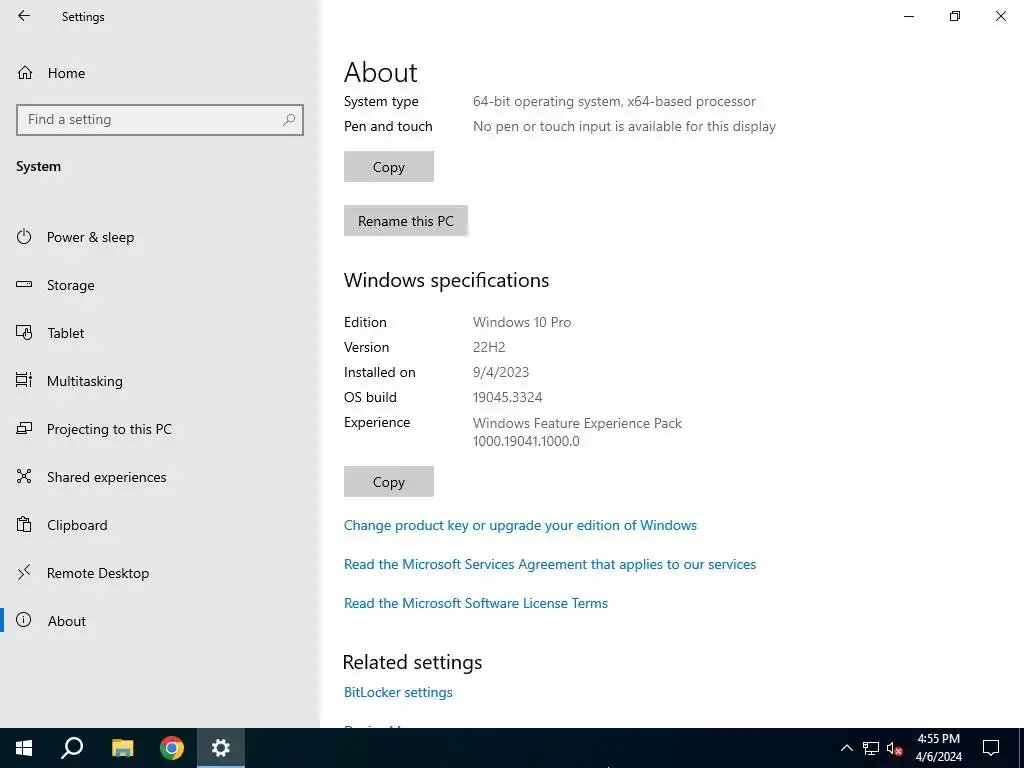
Task: Click the No pen or touch input text
Action: click(x=624, y=127)
